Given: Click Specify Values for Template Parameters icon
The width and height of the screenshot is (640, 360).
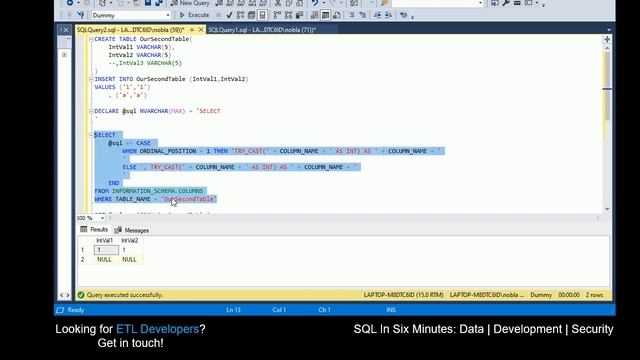Looking at the screenshot, I should [404, 15].
